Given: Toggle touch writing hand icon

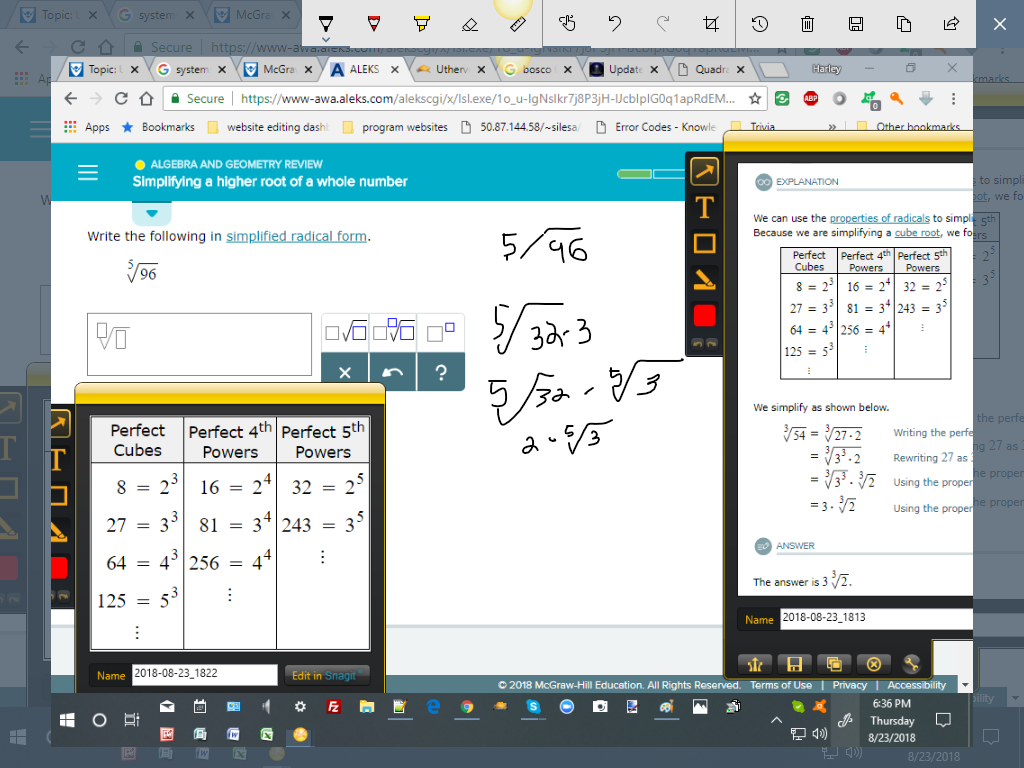Looking at the screenshot, I should 567,23.
